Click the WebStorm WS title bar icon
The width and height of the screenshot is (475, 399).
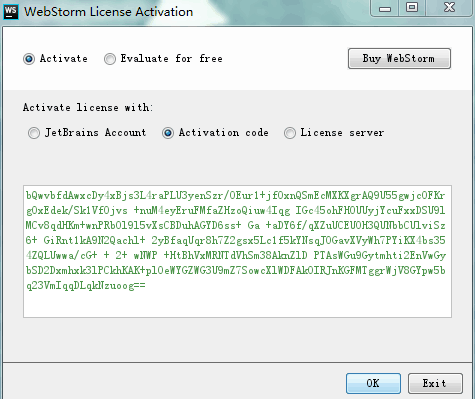pyautogui.click(x=11, y=12)
